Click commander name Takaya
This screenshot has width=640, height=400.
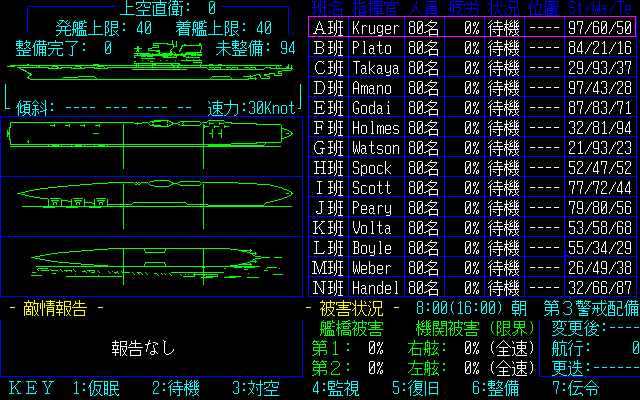pos(376,68)
